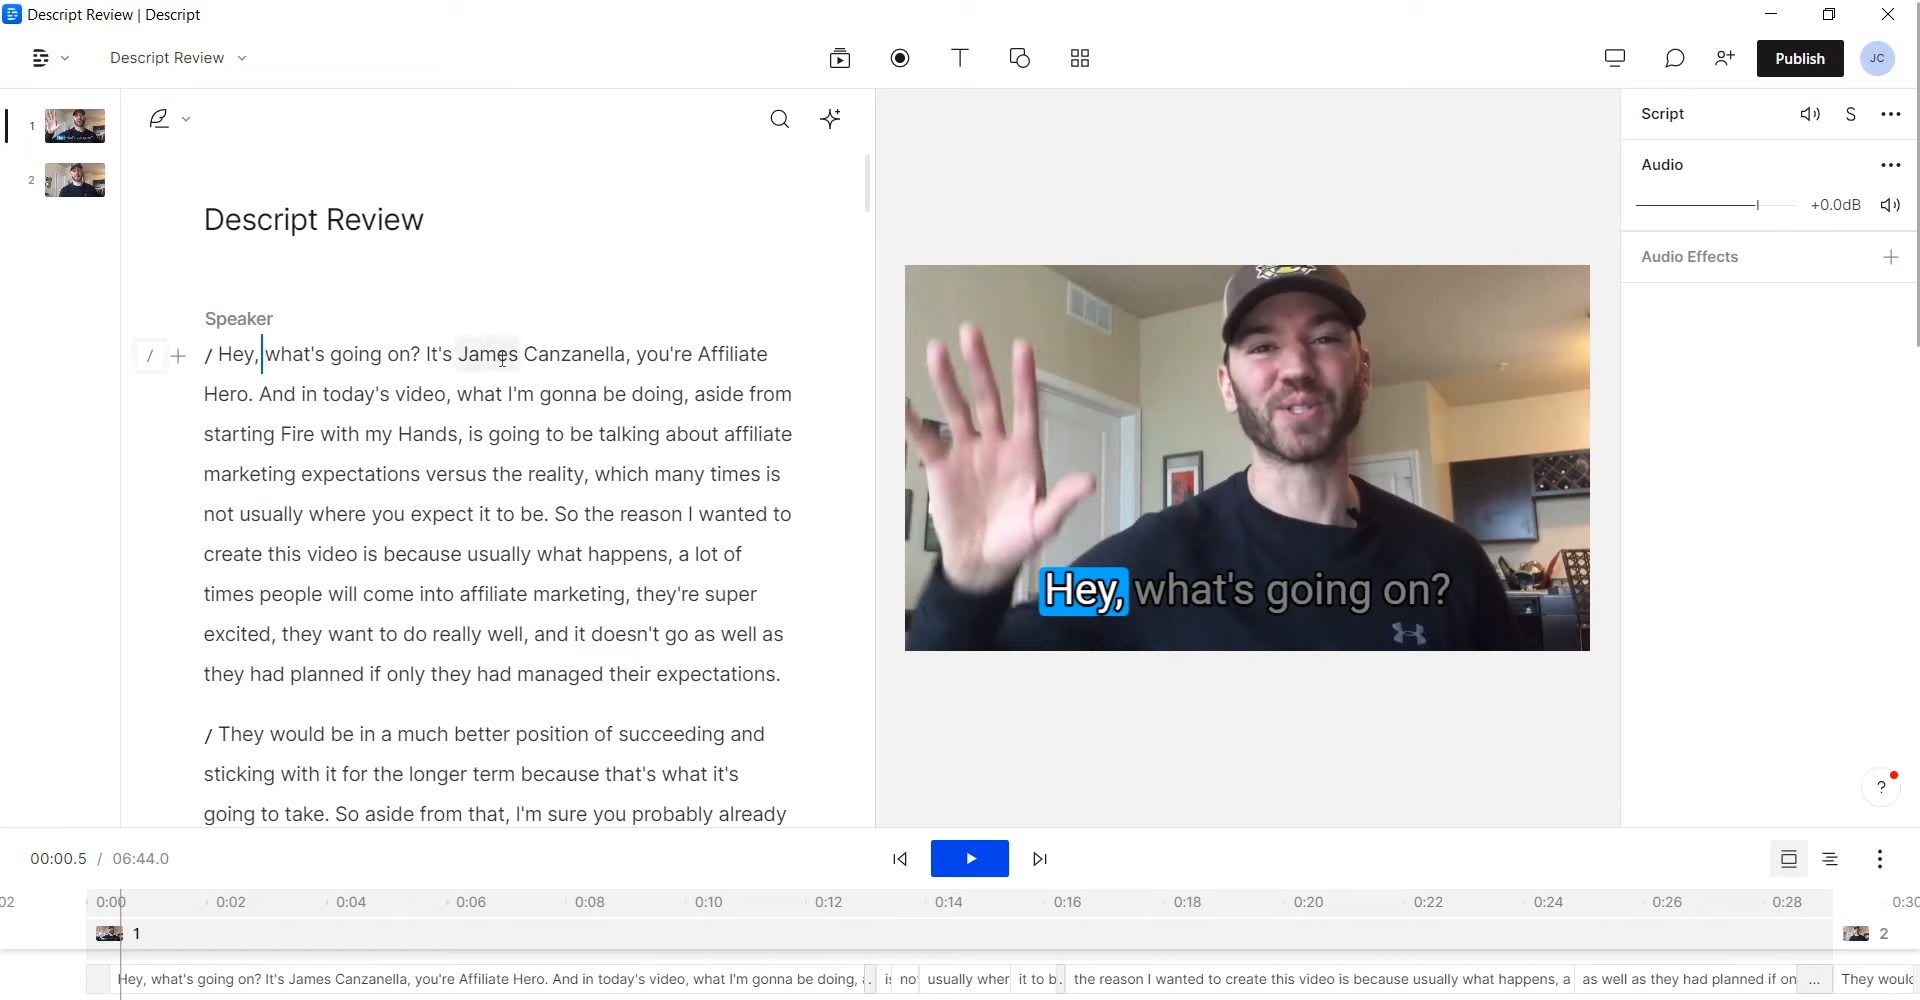
Task: Click the Descript Review document title
Action: coord(314,220)
